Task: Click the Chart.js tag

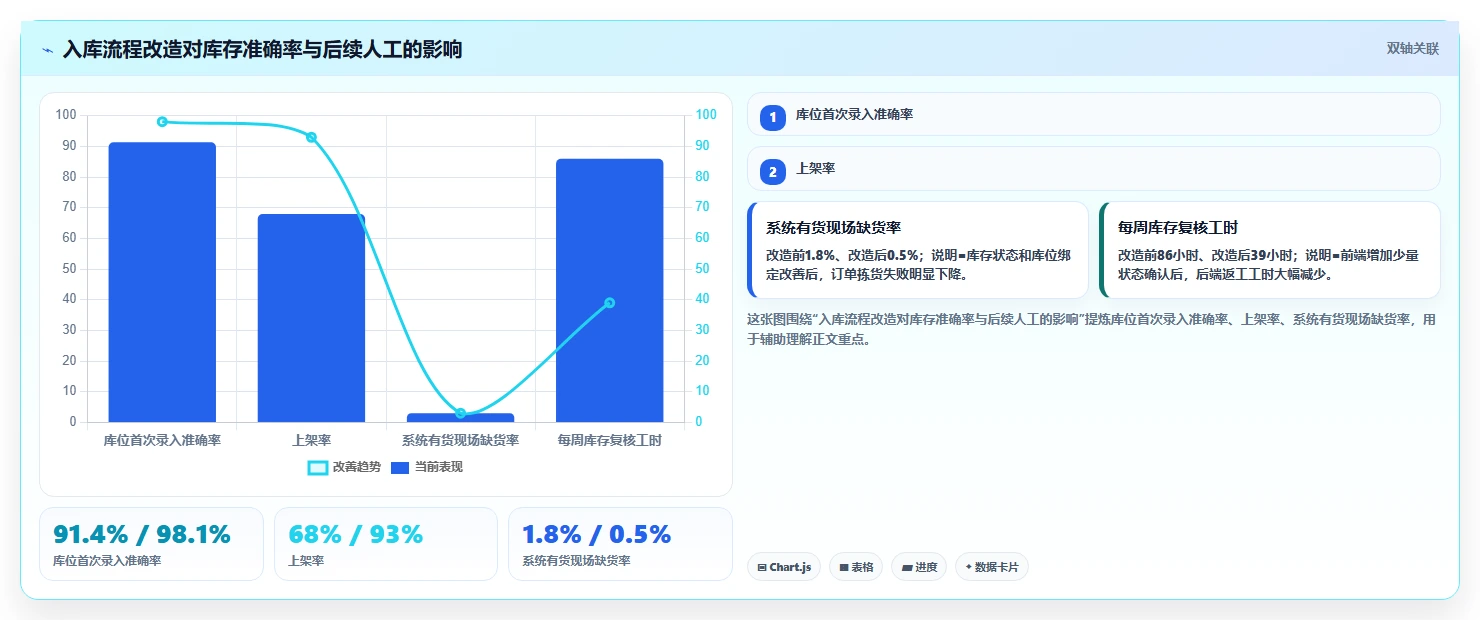Action: (x=784, y=567)
